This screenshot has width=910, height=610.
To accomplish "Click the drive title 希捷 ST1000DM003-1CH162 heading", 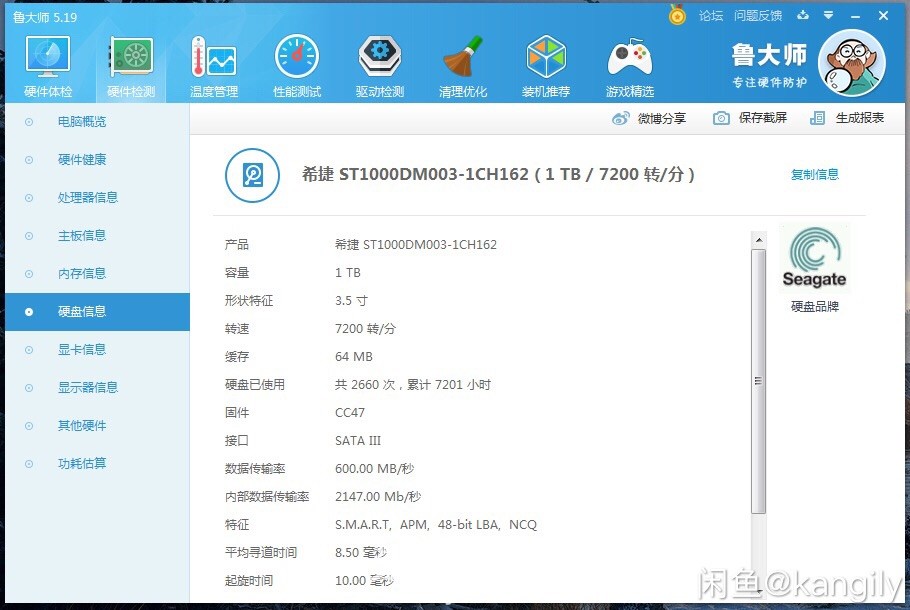I will 498,174.
